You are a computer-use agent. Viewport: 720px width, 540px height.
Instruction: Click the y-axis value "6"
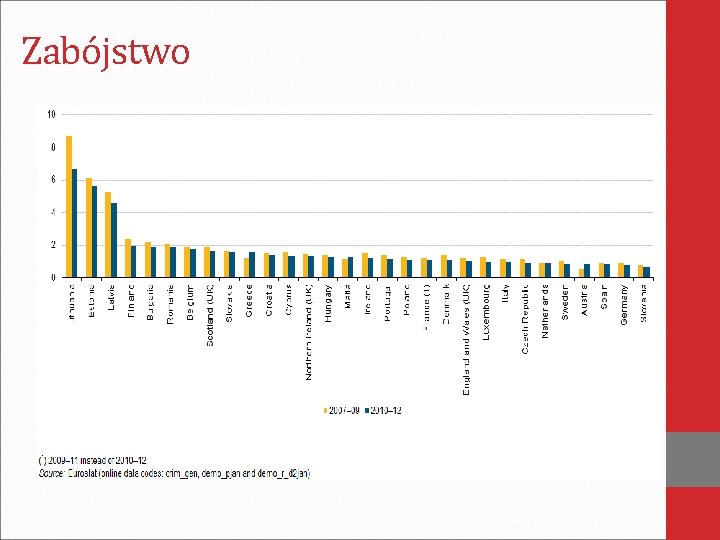tap(53, 180)
